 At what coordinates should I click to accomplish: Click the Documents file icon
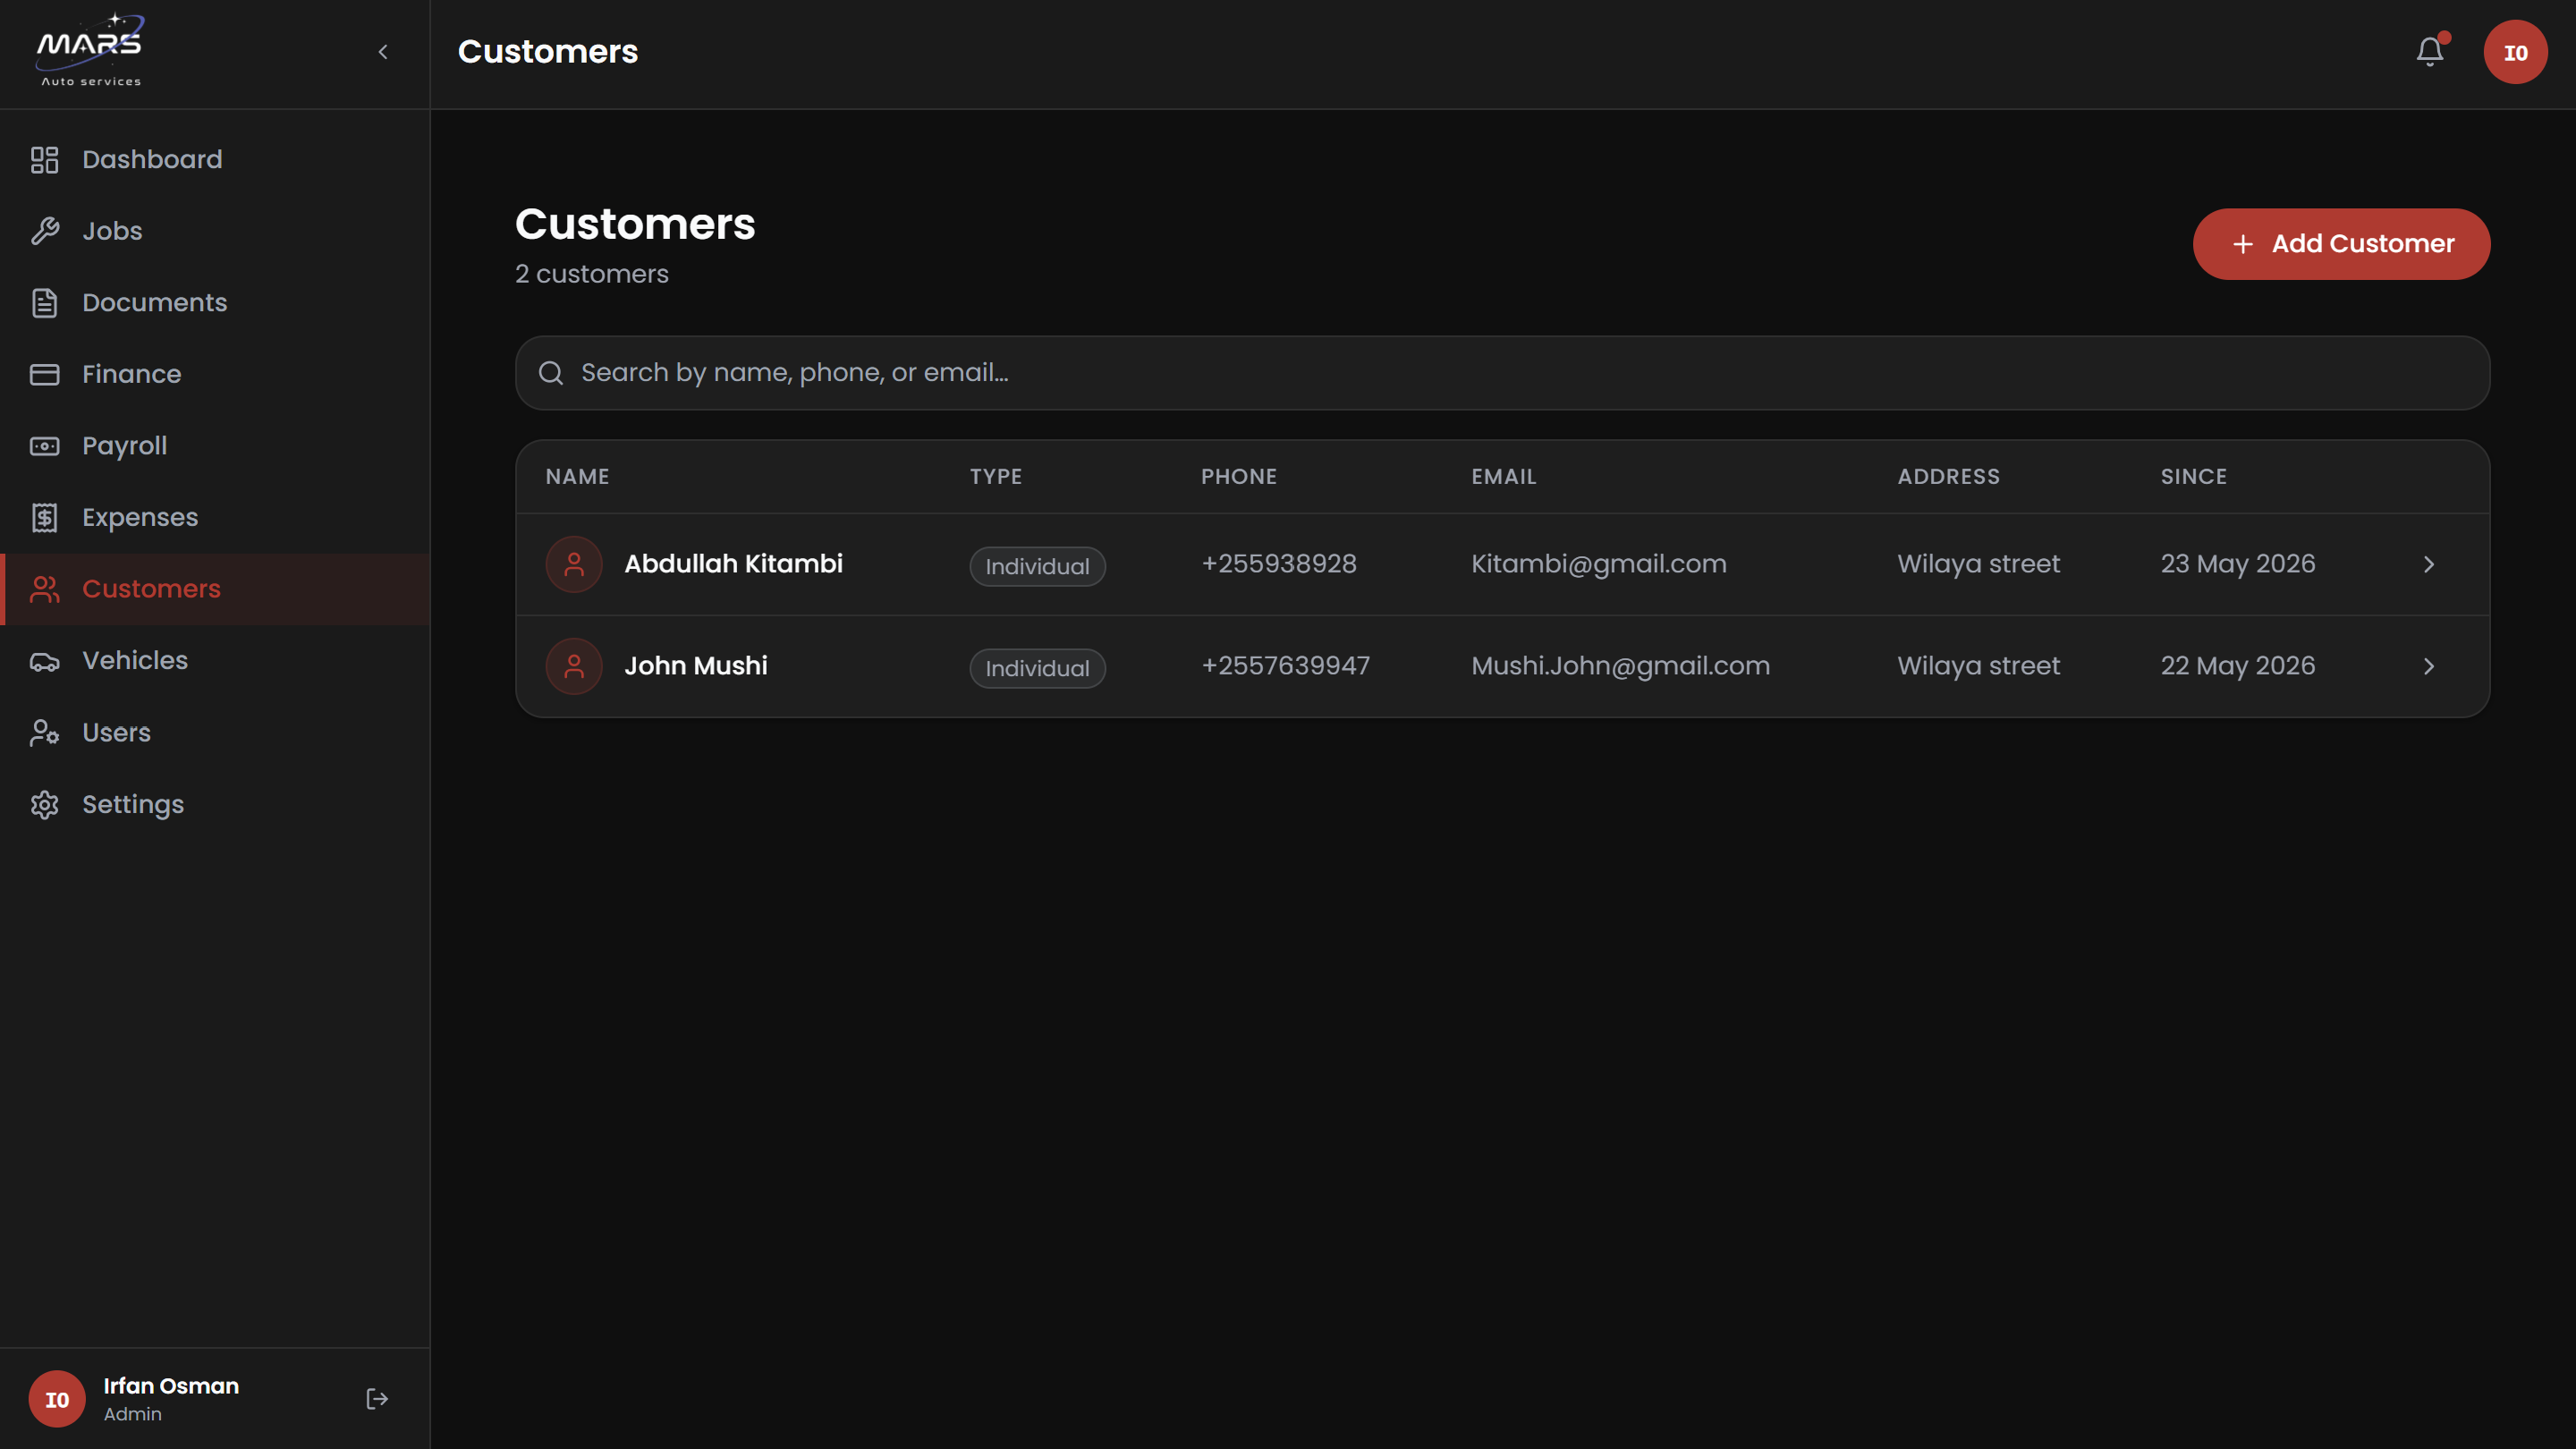coord(44,303)
